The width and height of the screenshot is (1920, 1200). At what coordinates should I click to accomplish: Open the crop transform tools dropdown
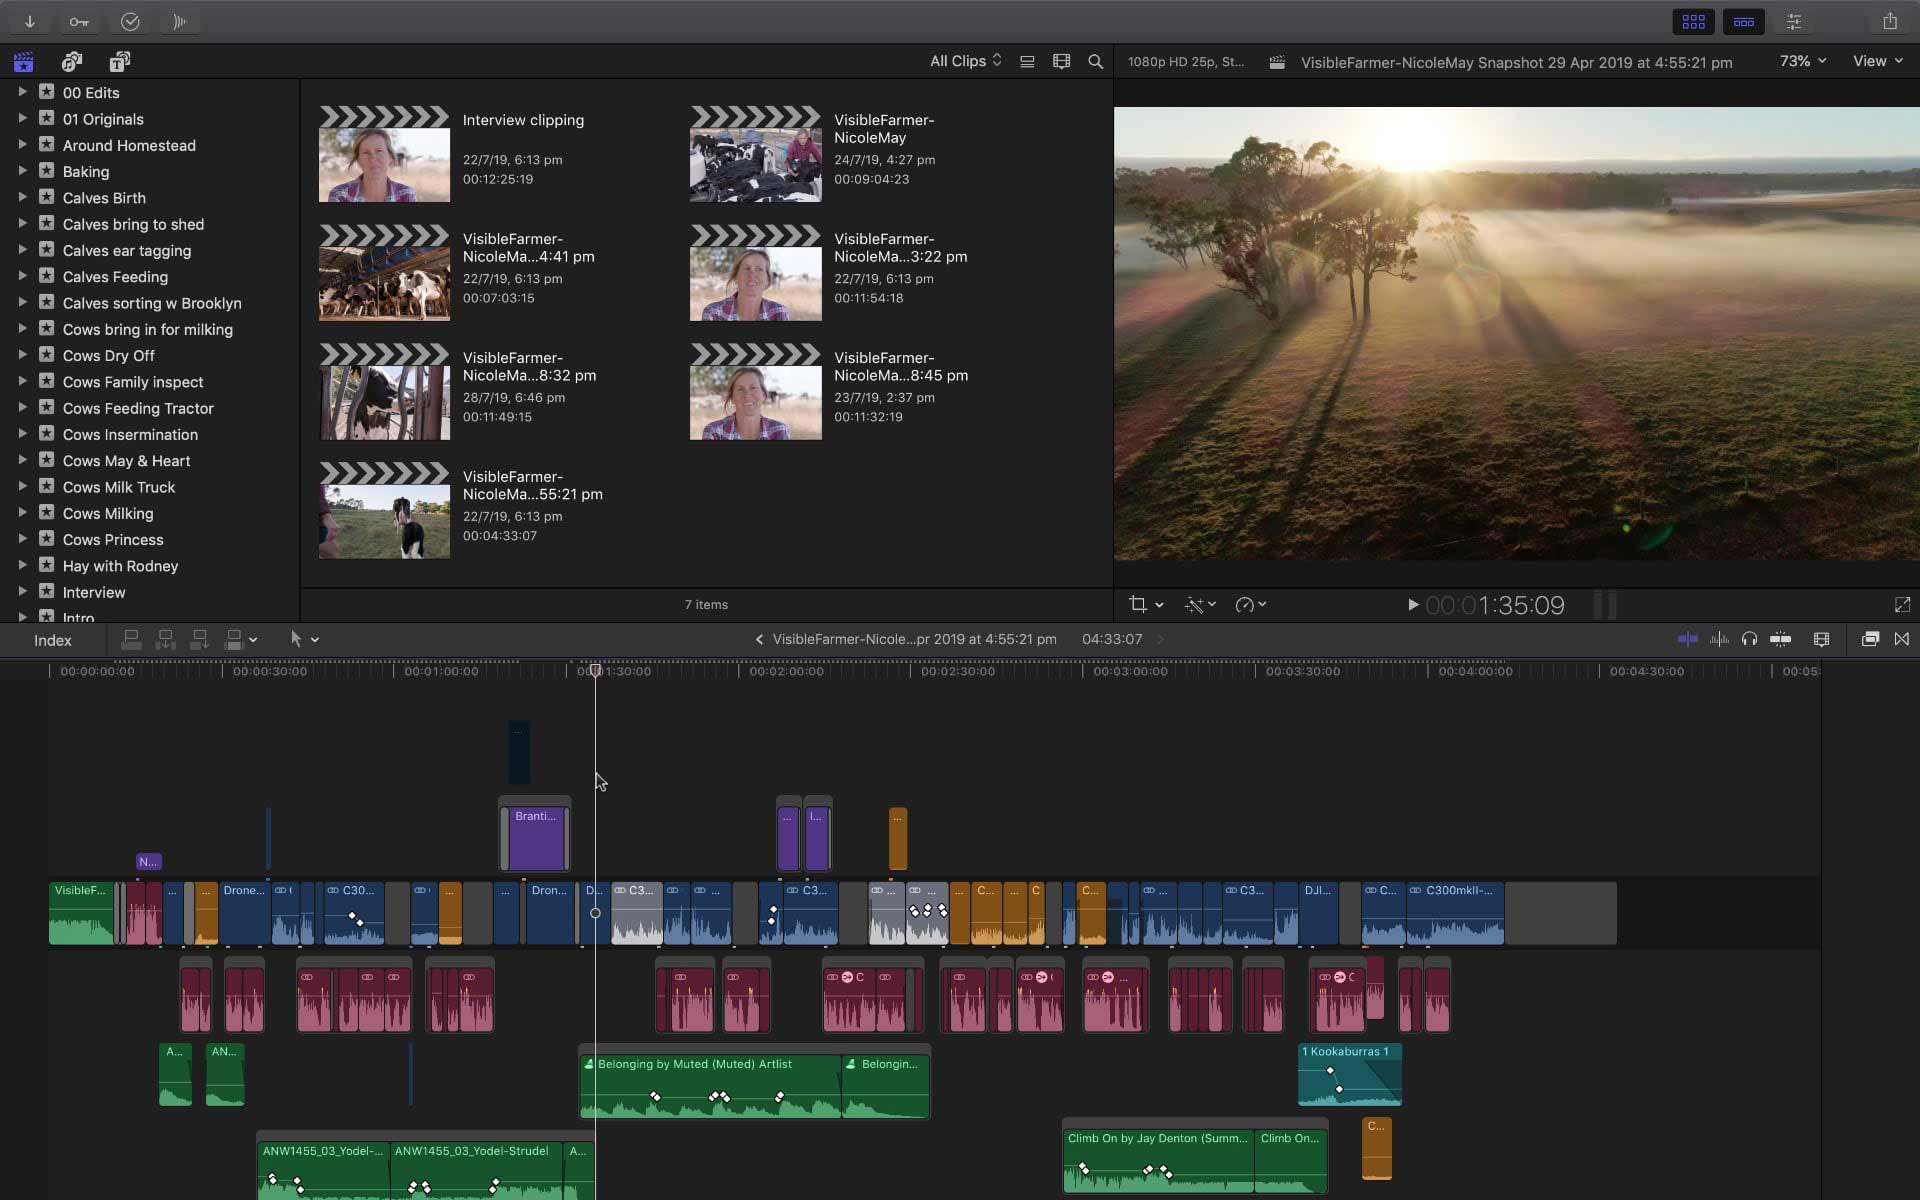pos(1146,604)
